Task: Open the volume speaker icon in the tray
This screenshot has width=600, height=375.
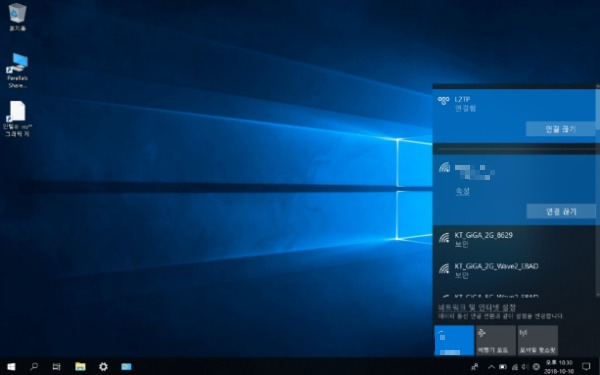Action: pyautogui.click(x=525, y=367)
